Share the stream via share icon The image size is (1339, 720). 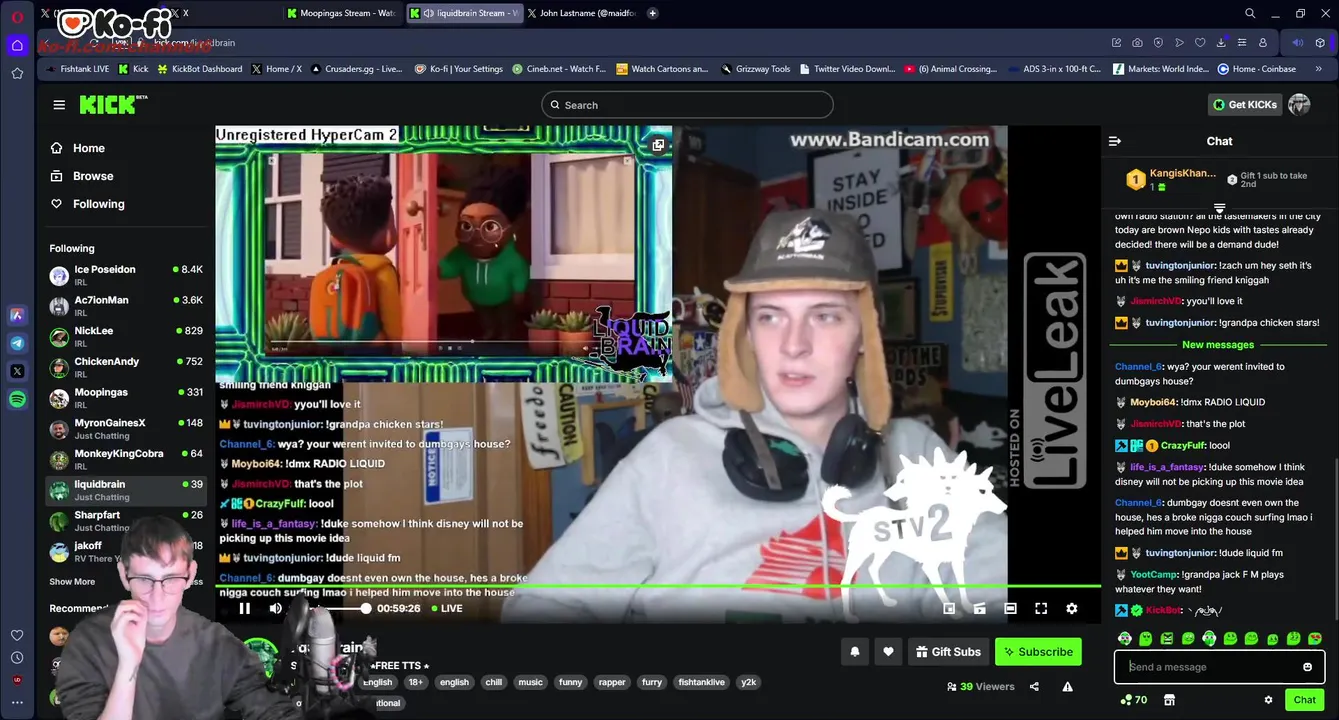(1034, 687)
